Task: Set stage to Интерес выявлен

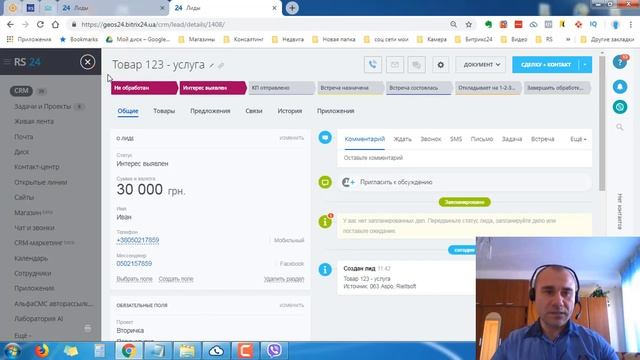Action: (x=213, y=88)
